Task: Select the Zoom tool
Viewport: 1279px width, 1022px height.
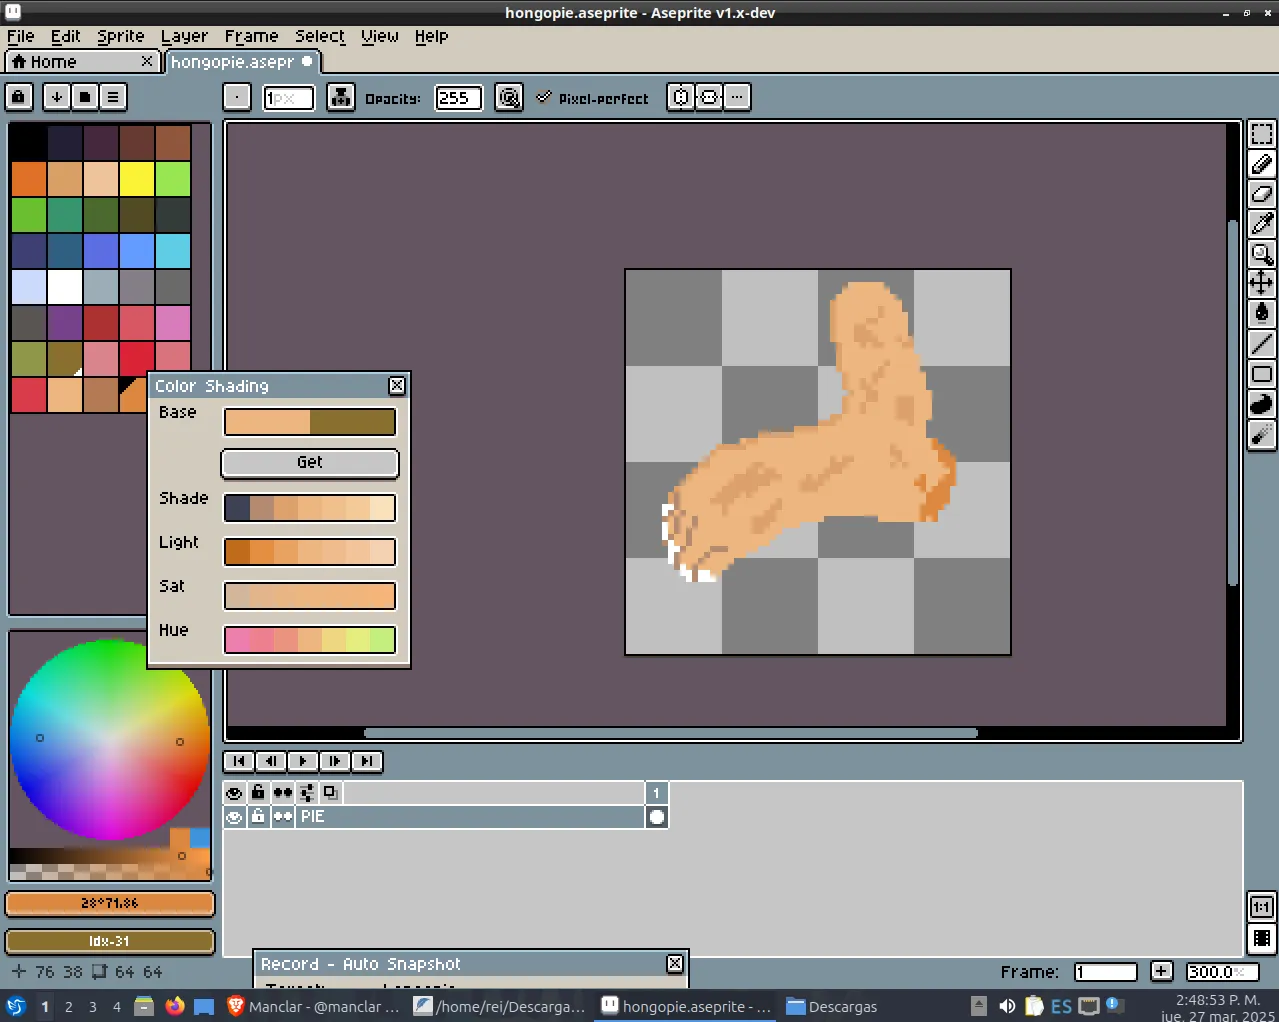Action: [x=1262, y=254]
